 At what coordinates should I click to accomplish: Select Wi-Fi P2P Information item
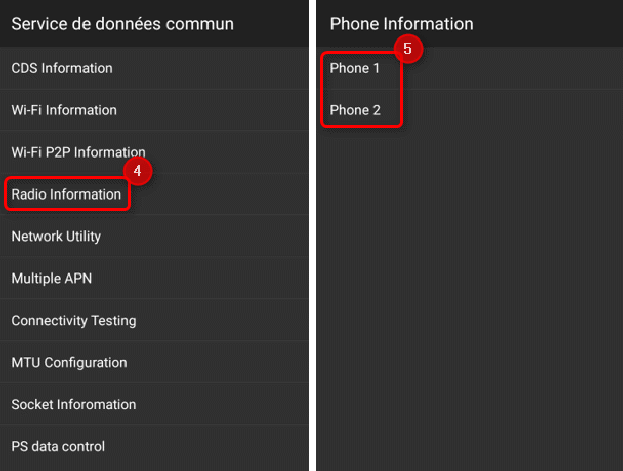click(154, 152)
